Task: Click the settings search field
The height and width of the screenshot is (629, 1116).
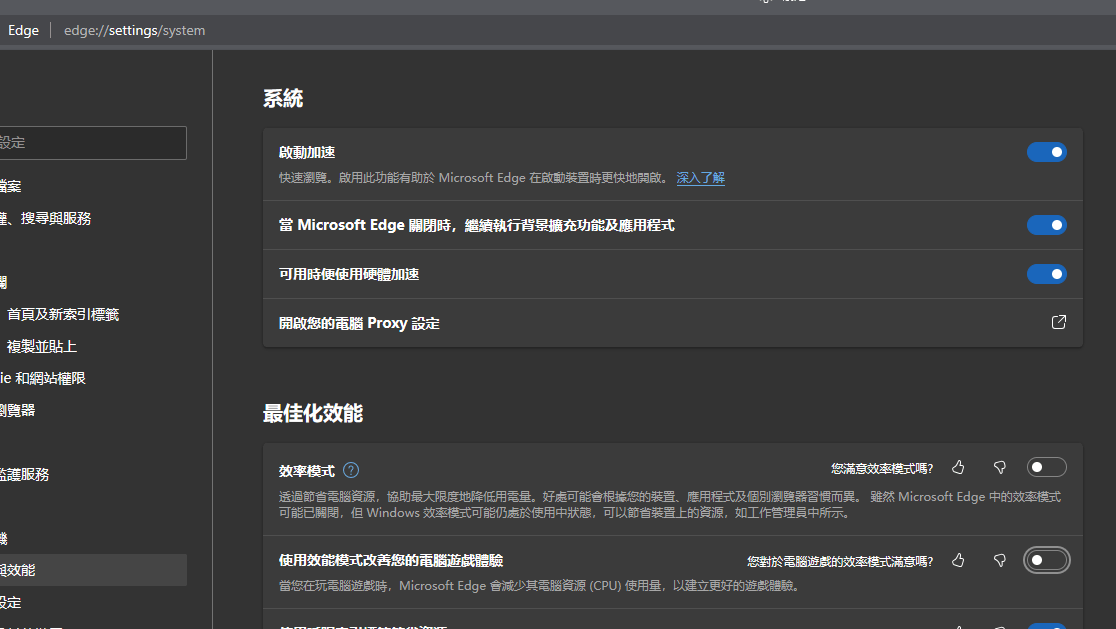Action: [91, 143]
